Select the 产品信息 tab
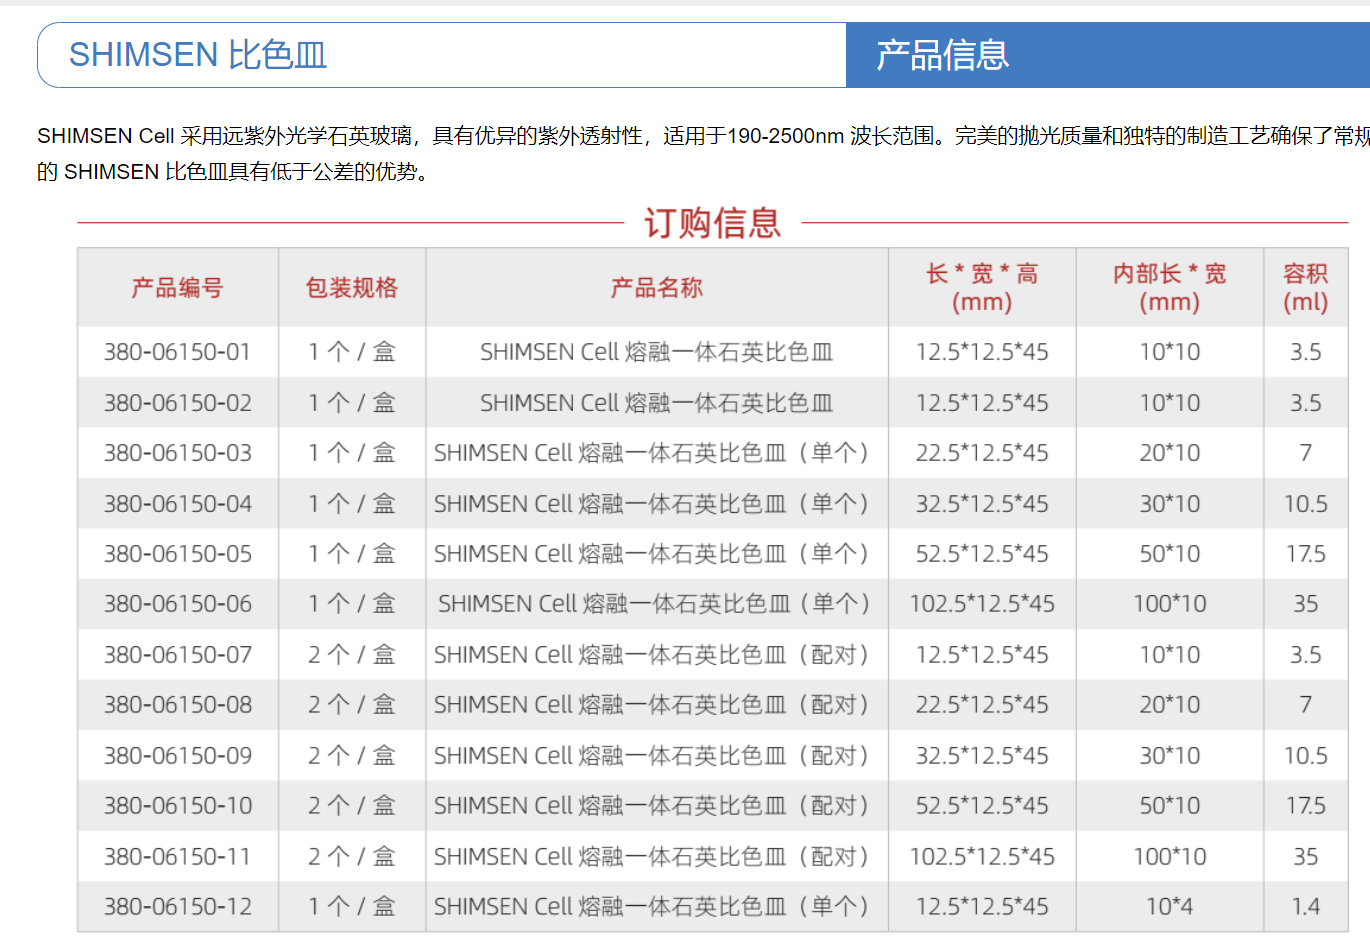1370x950 pixels. click(942, 55)
